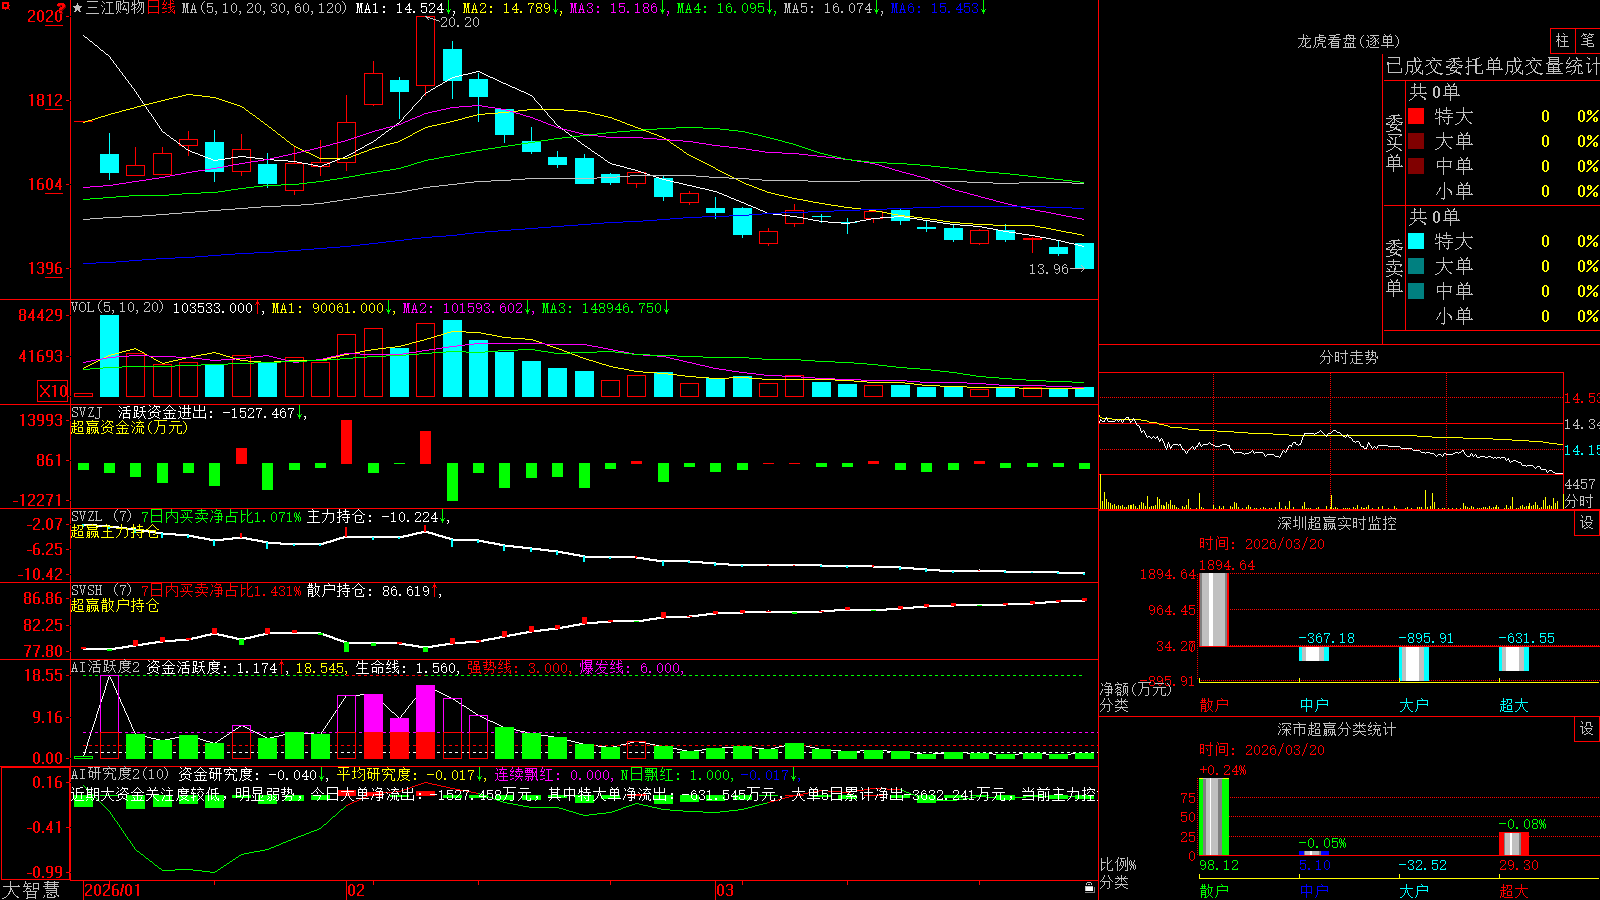The width and height of the screenshot is (1600, 900).
Task: Click the 超赢散户持仓 yellow label
Action: [115, 605]
